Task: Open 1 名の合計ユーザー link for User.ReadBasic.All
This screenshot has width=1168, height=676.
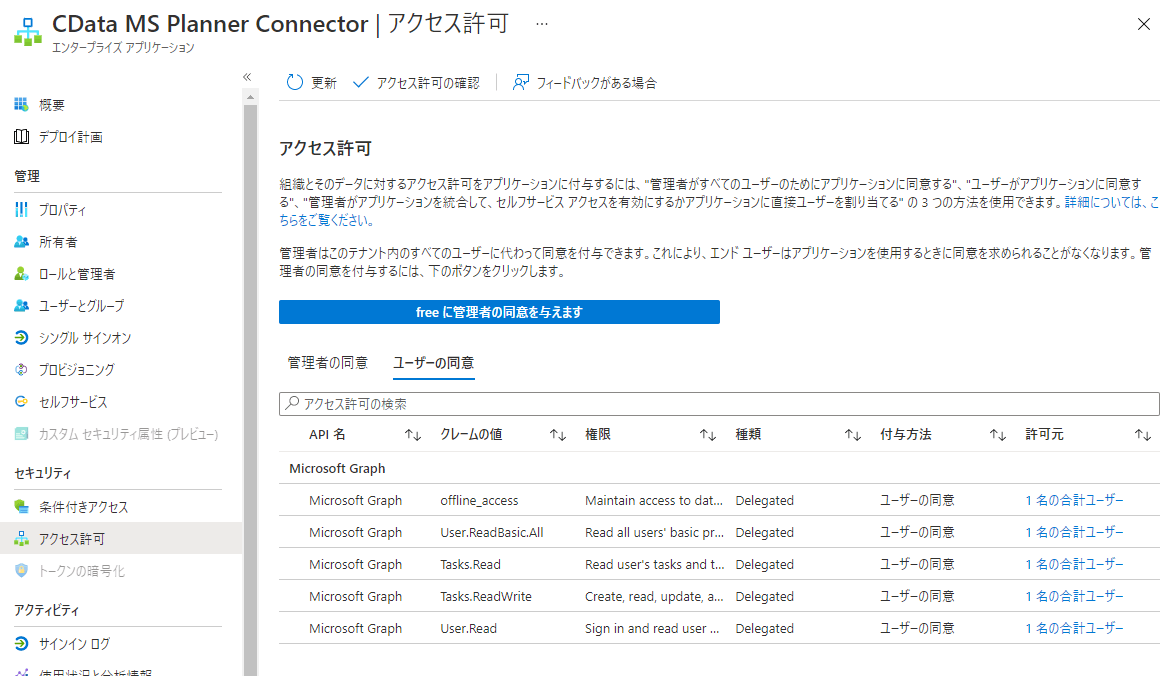Action: [x=1074, y=532]
